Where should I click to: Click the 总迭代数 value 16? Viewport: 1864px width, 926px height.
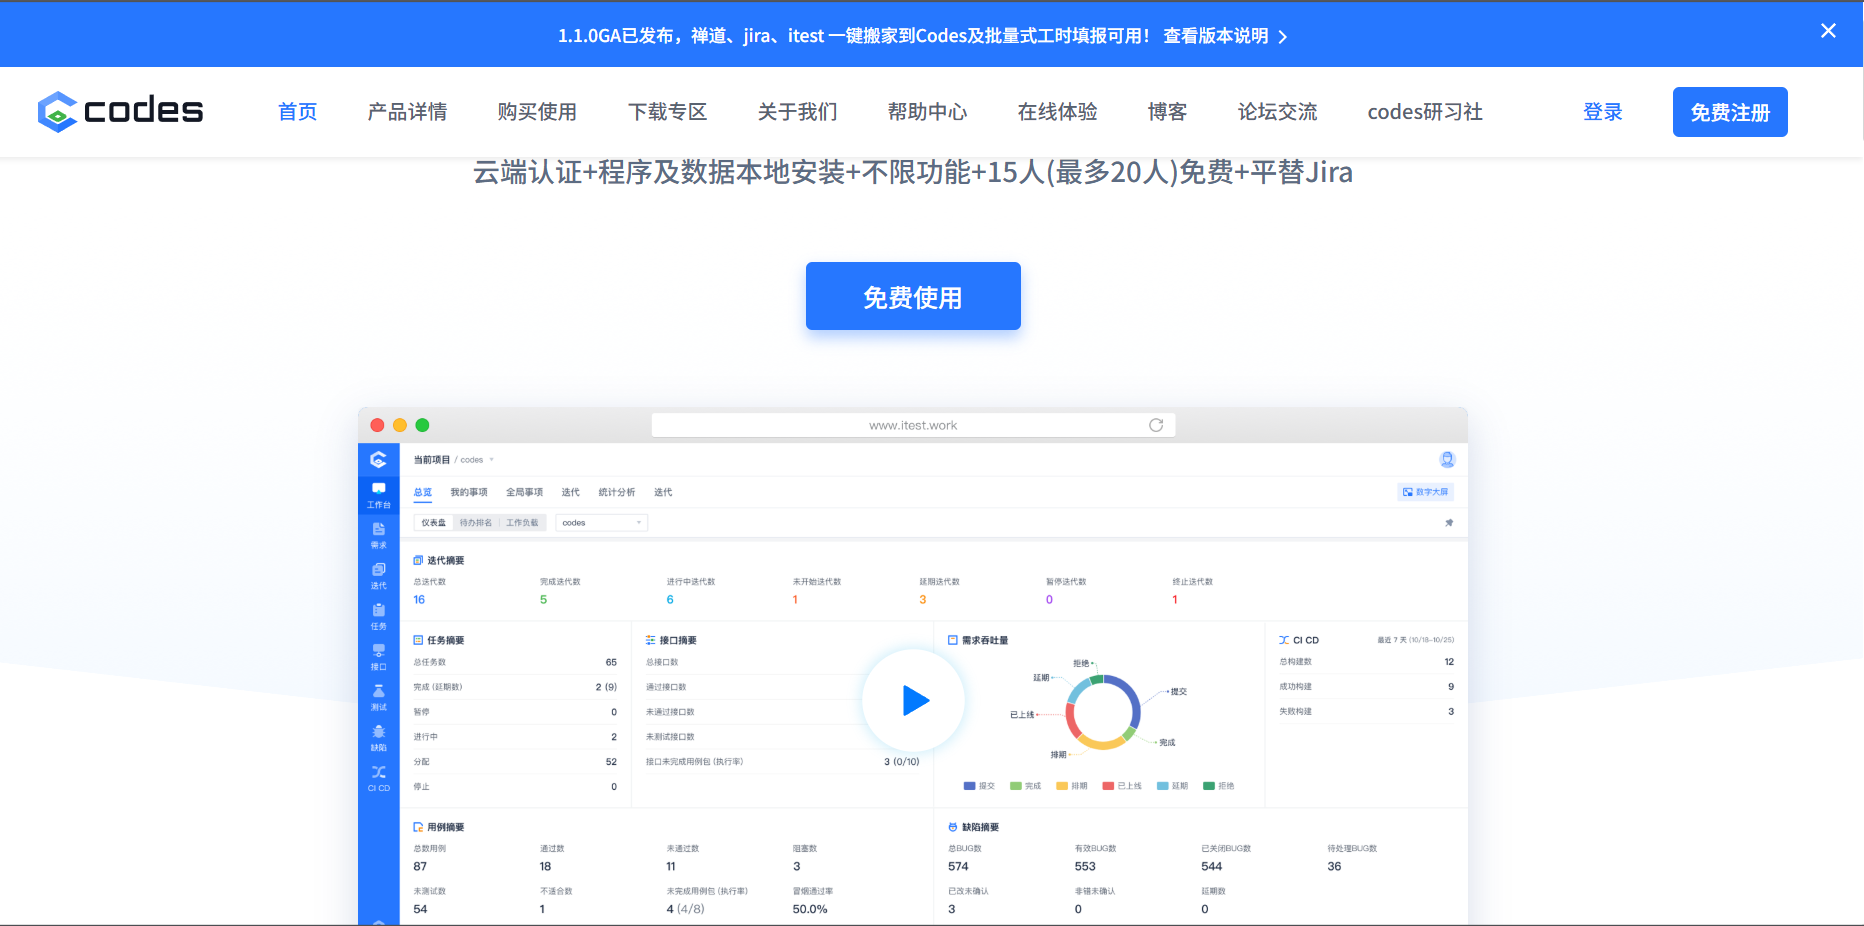pos(419,600)
